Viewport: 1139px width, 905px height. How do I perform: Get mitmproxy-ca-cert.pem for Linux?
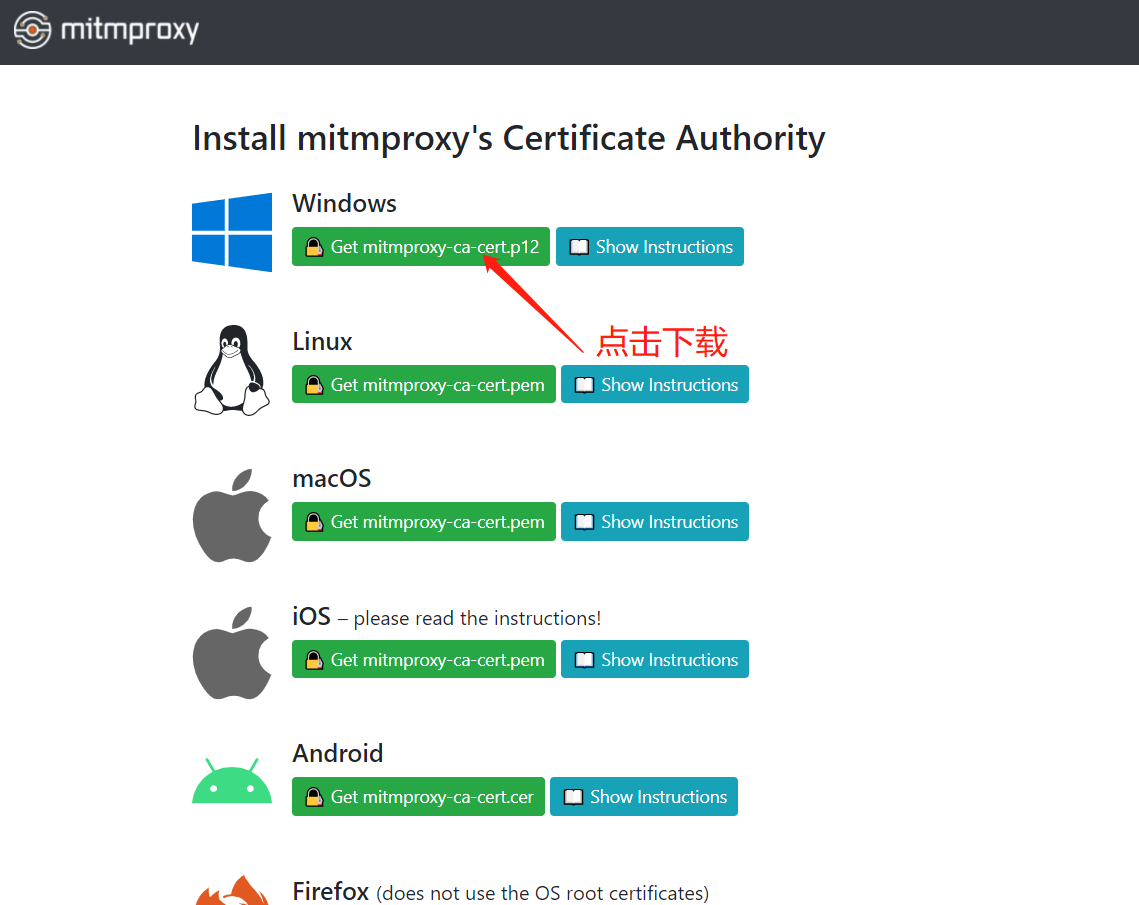423,384
